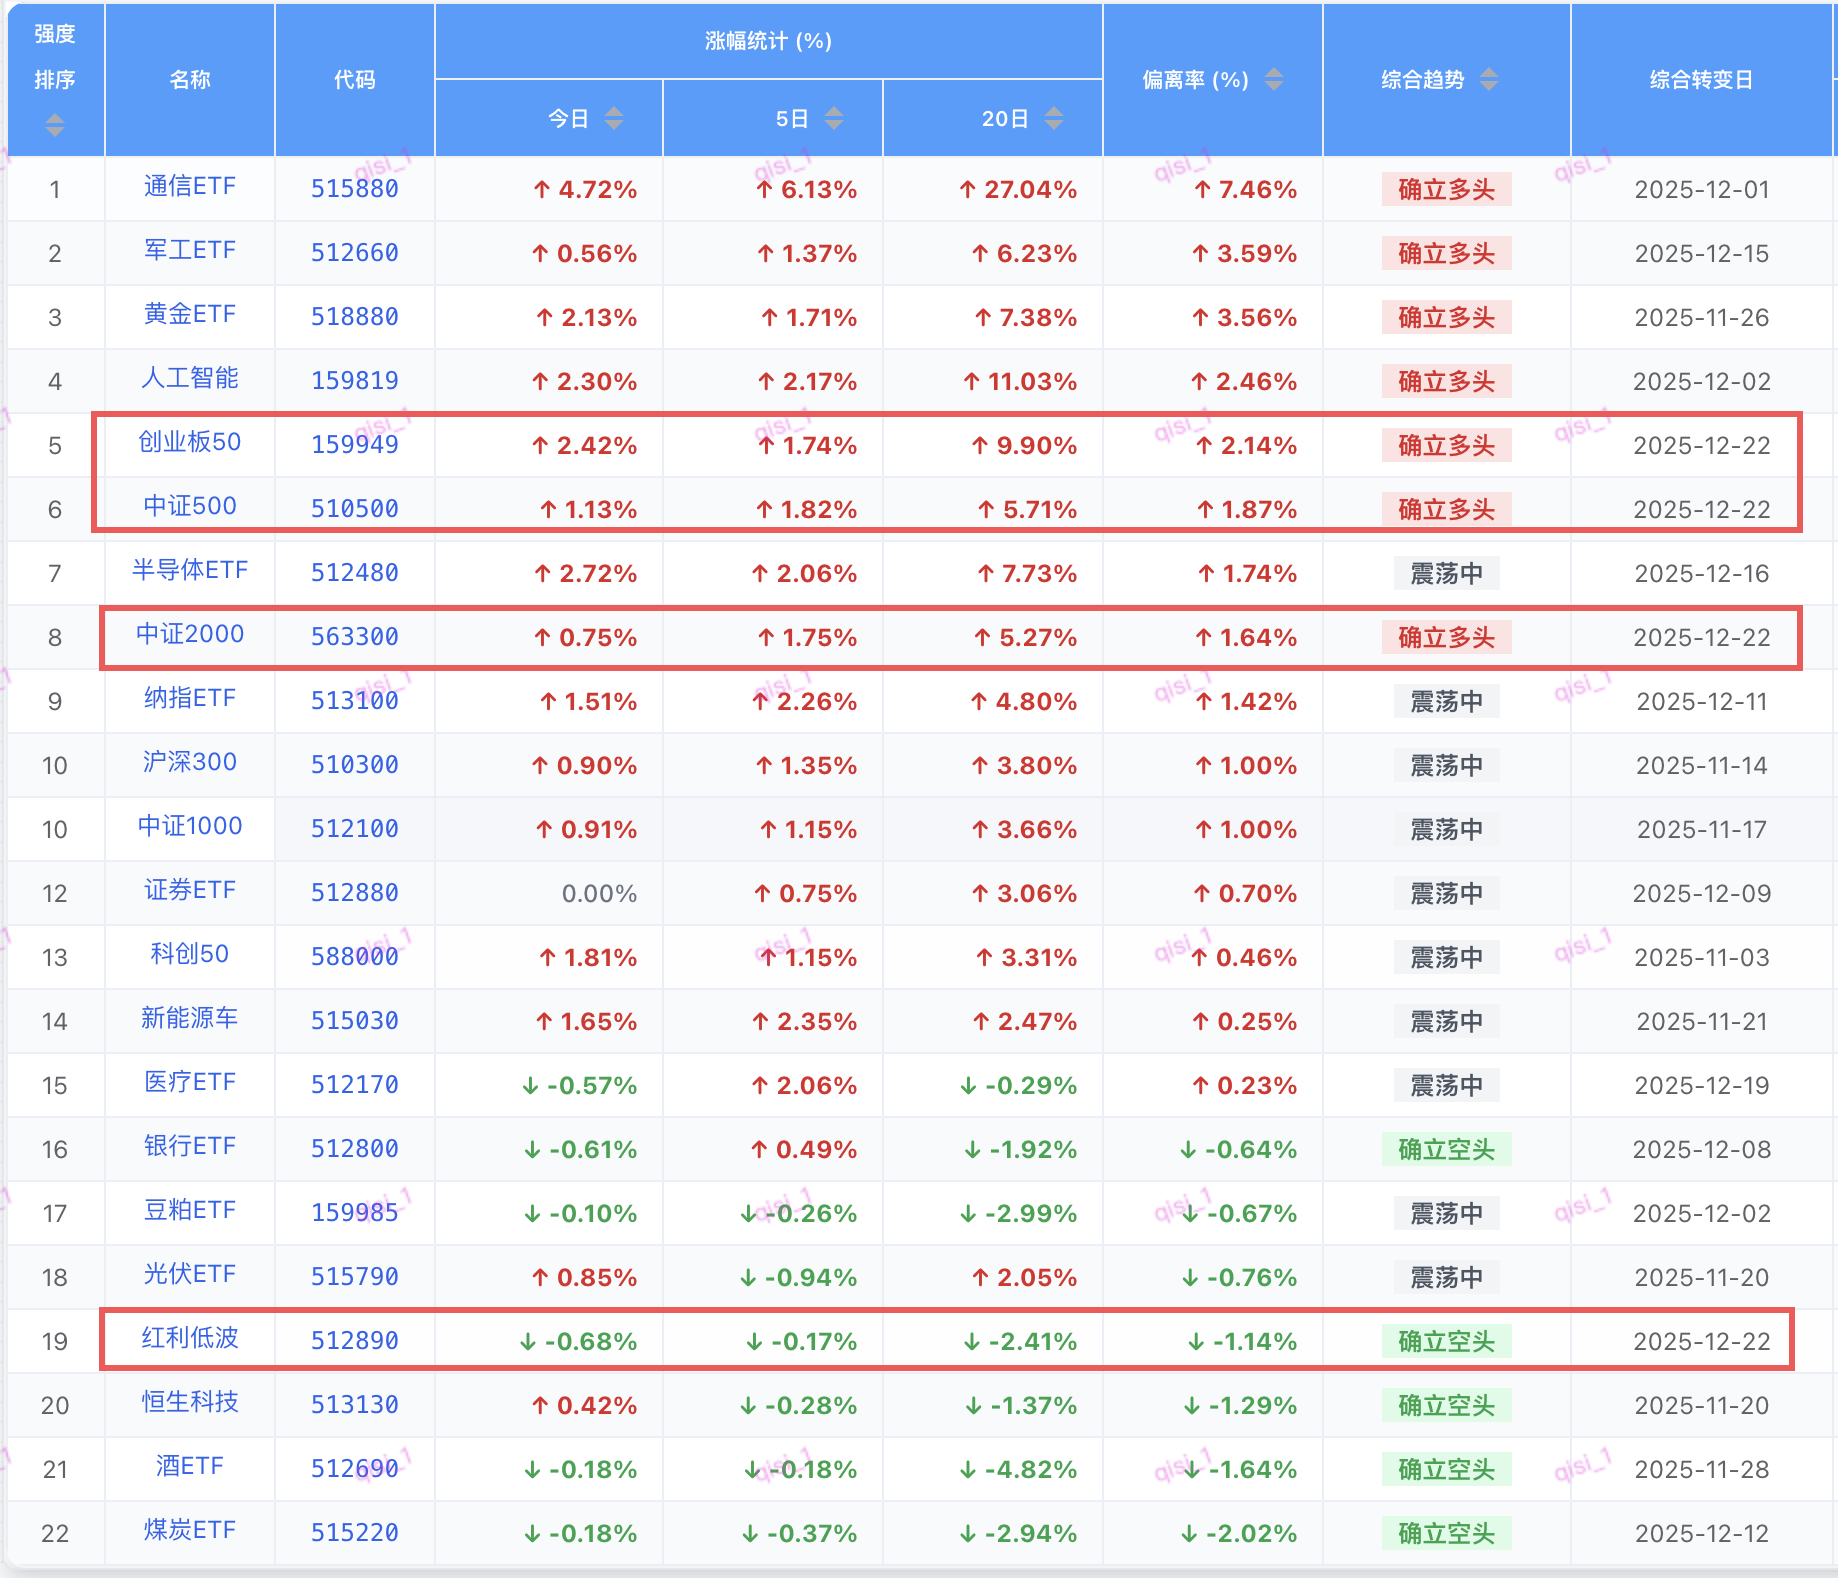Click the sort icon beside 今日
Image resolution: width=1838 pixels, height=1578 pixels.
tap(614, 119)
